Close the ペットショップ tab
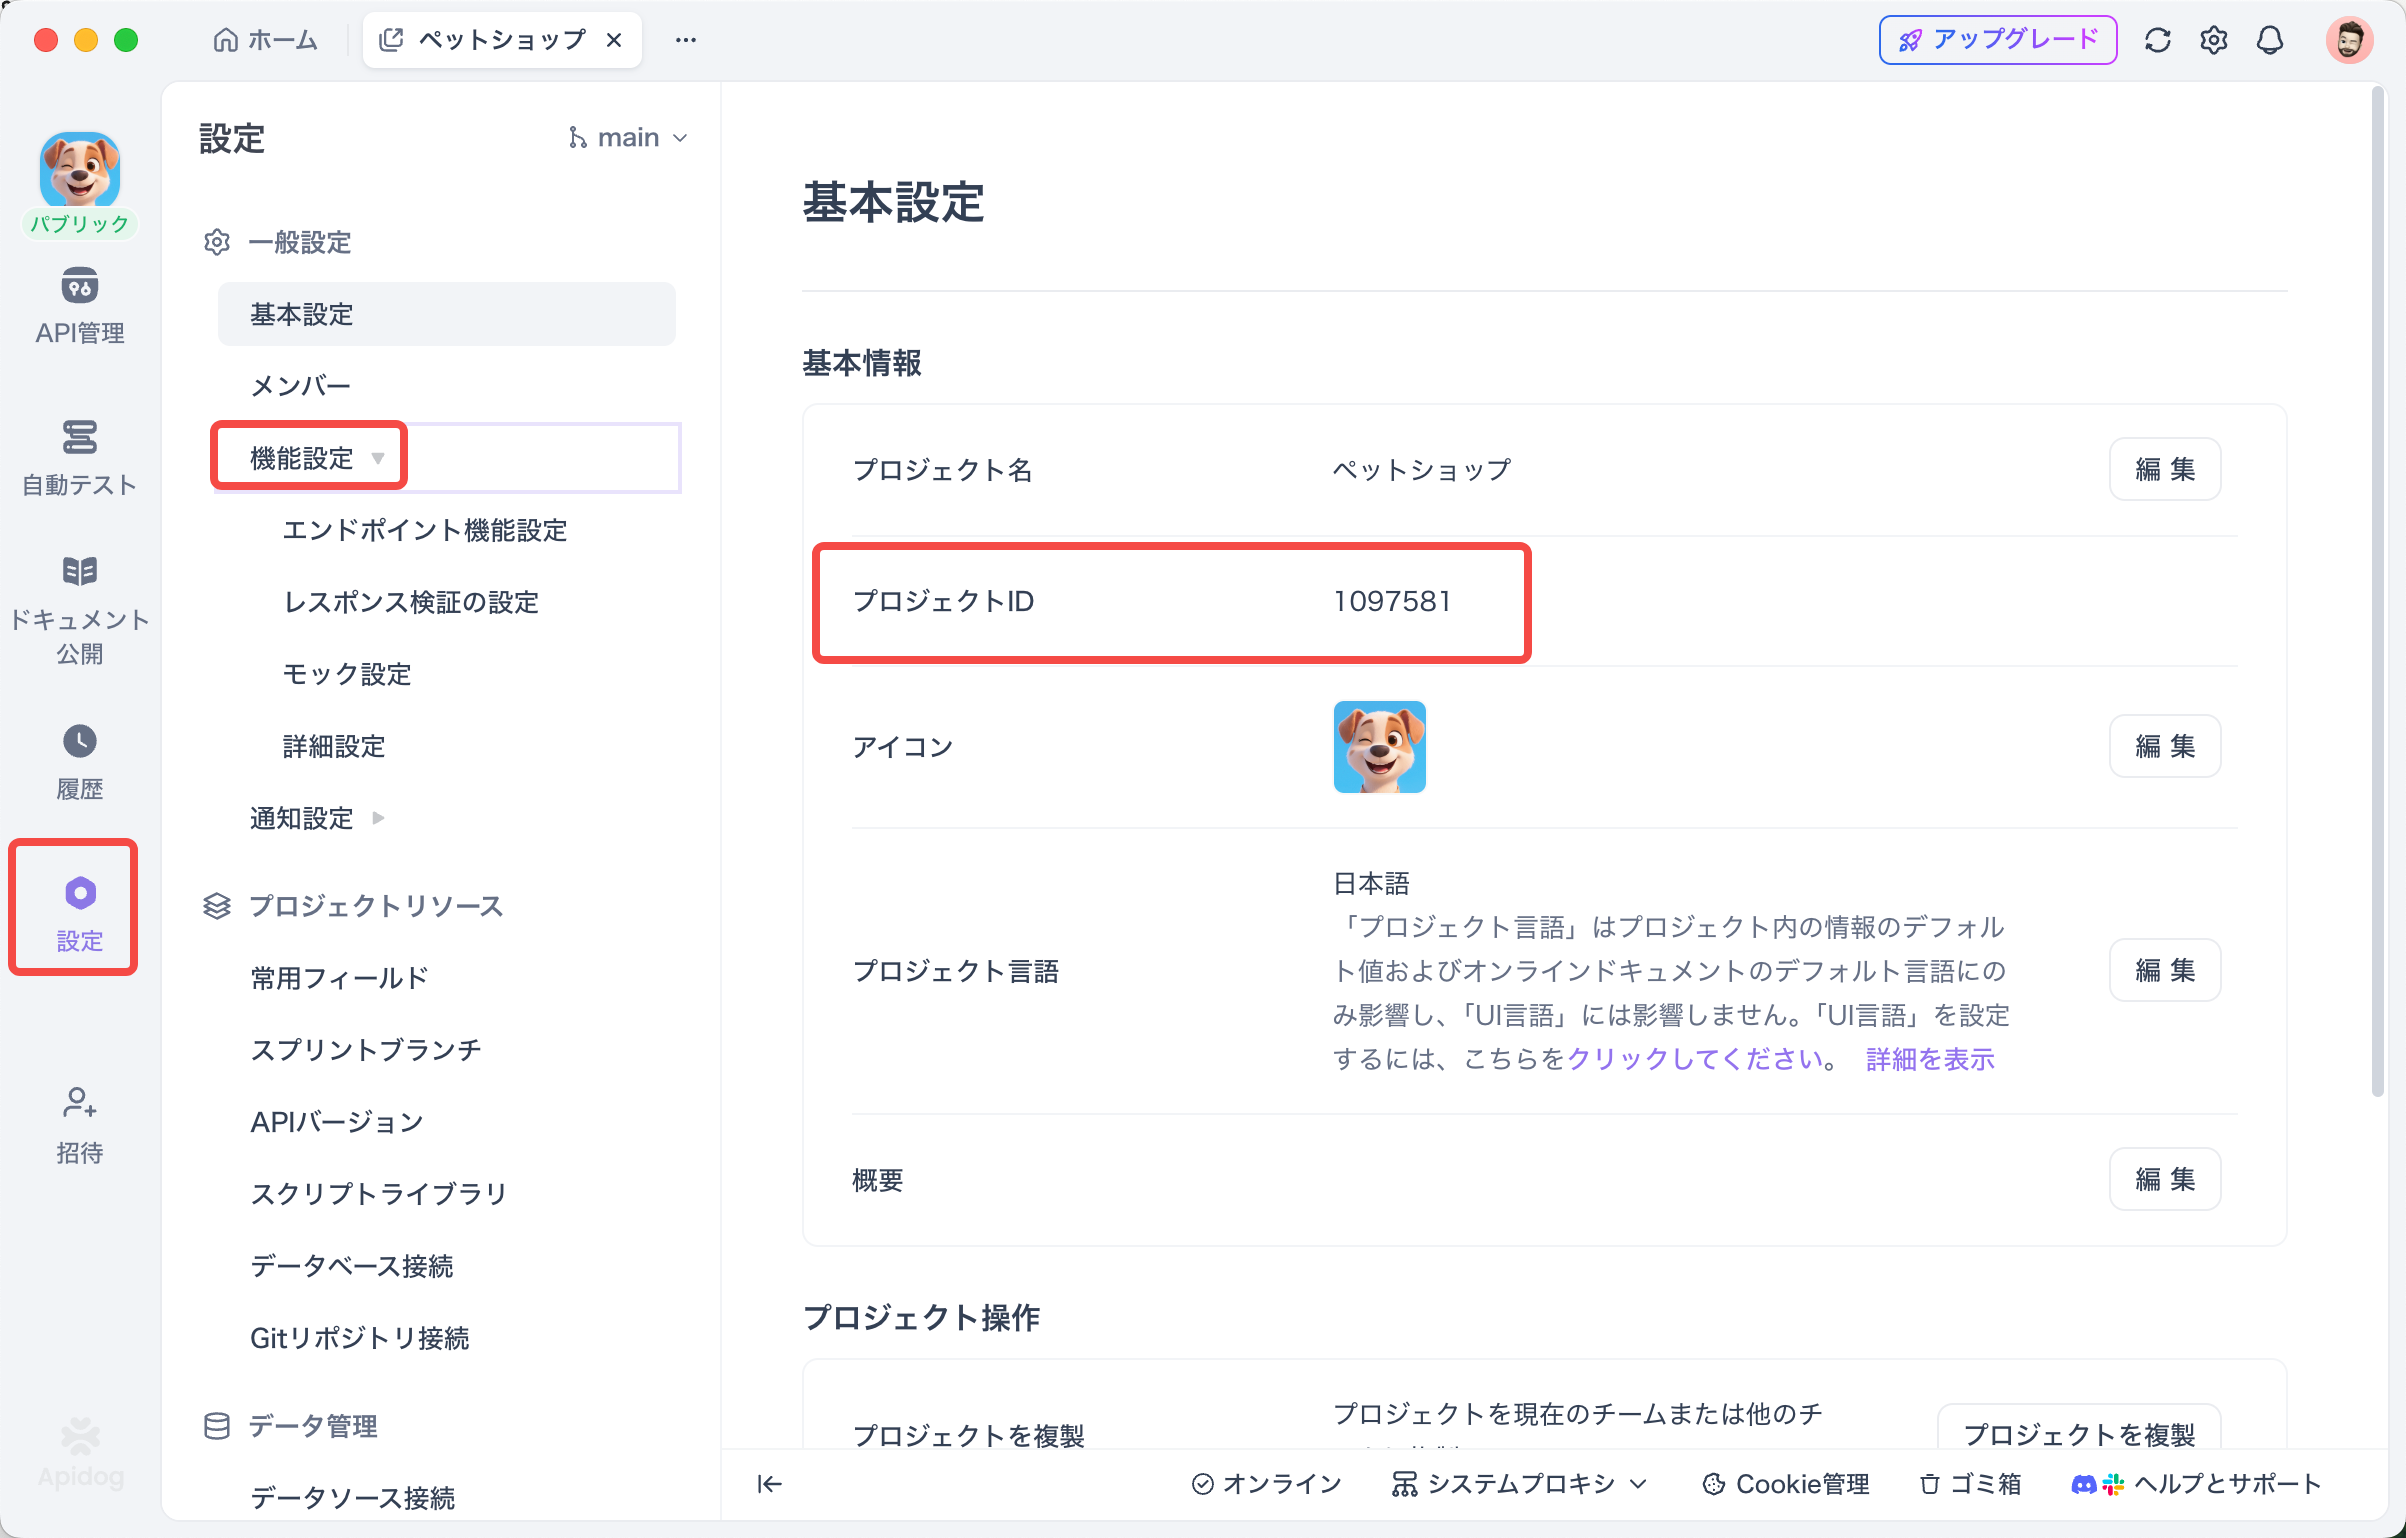 615,40
